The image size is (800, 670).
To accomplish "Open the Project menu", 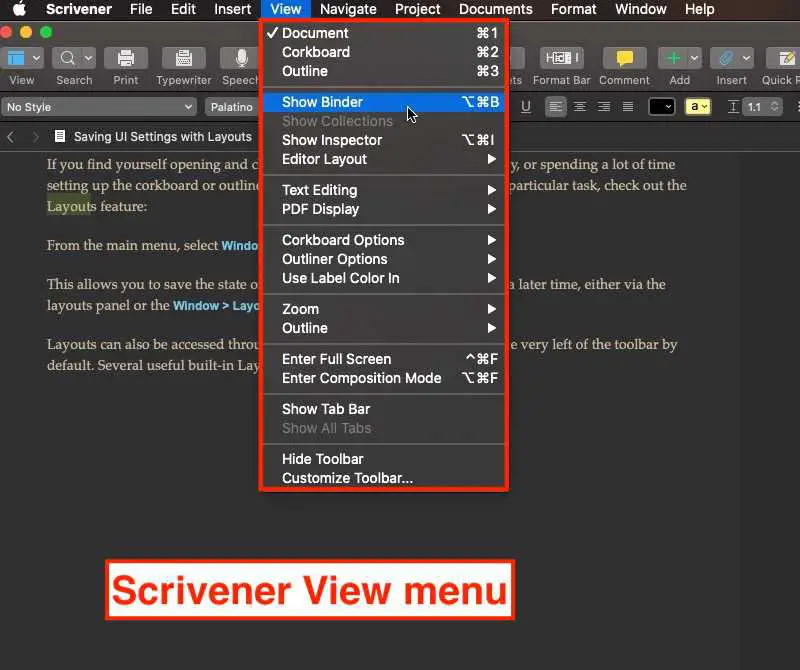I will [417, 9].
